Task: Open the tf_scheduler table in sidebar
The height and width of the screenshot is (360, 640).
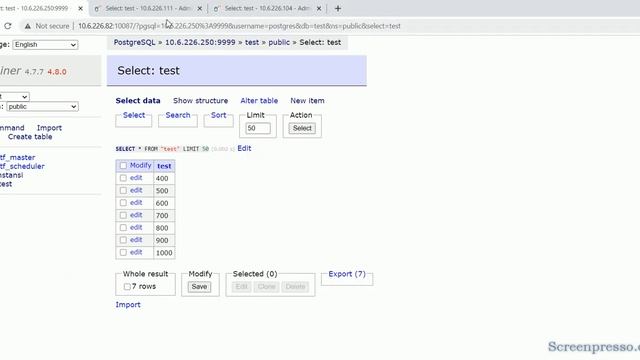Action: [x=22, y=166]
